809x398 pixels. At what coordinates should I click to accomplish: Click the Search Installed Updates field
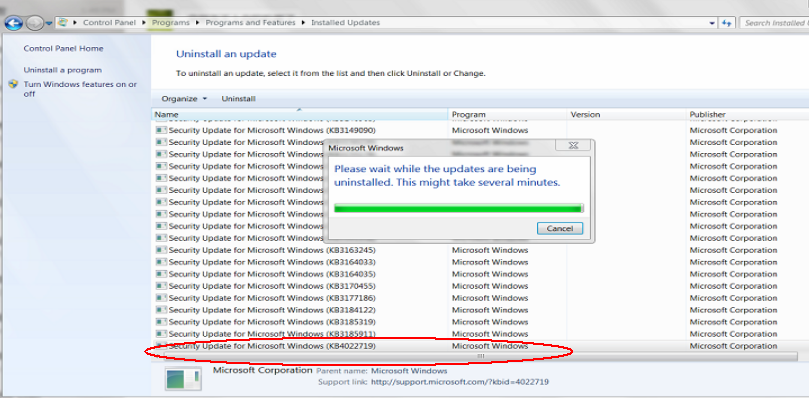pos(774,23)
